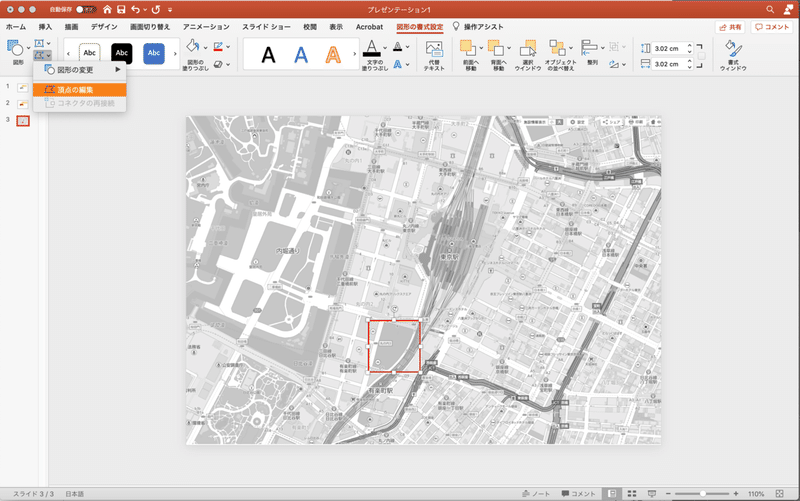Apply the orange outlined WordArt A style
This screenshot has height=501, width=800.
coord(333,54)
